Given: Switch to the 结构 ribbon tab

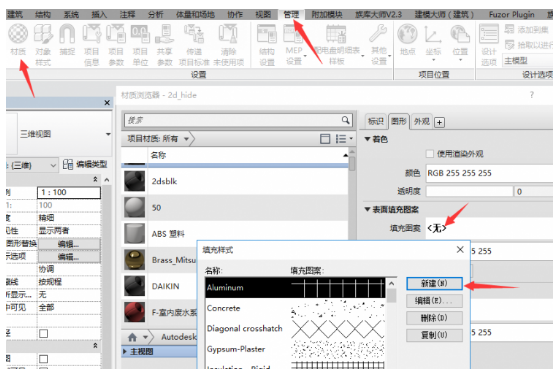Looking at the screenshot, I should [x=43, y=15].
